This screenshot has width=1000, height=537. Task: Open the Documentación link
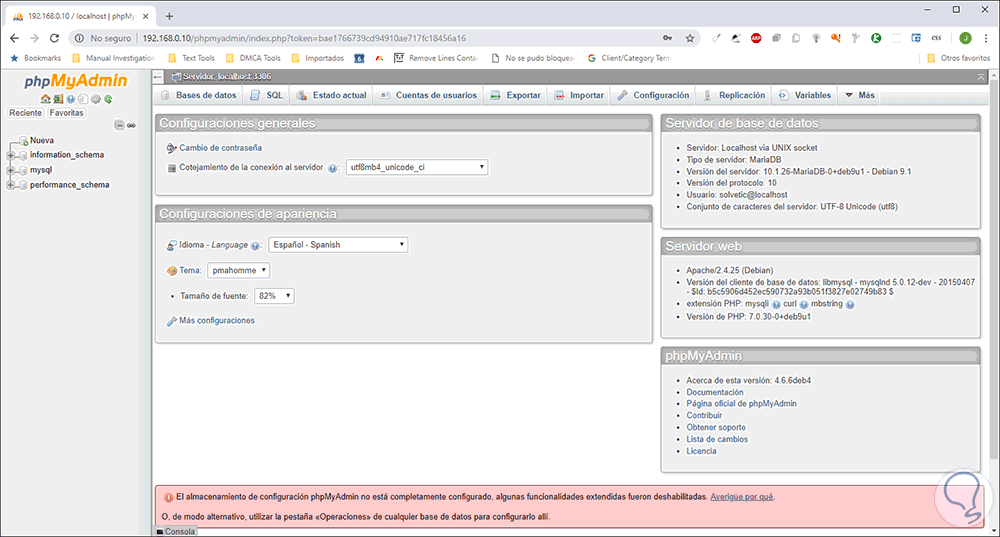[714, 392]
